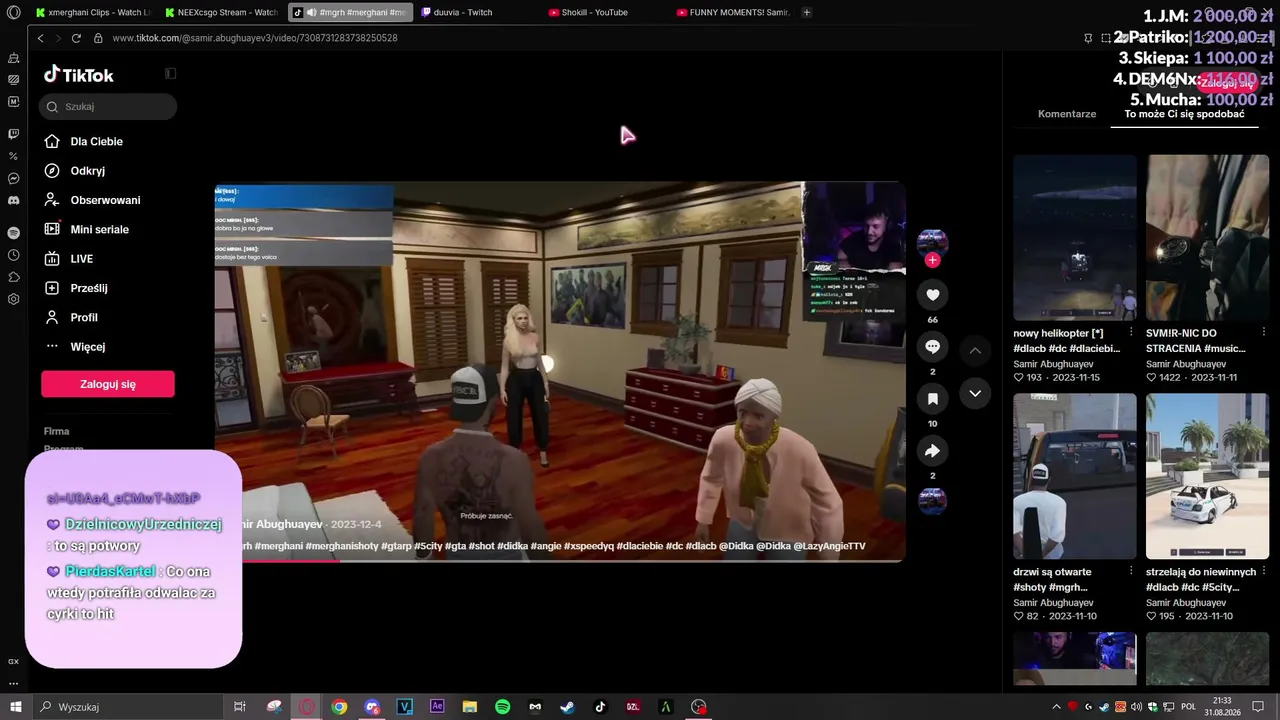1280x720 pixels.
Task: Open Samir Abughuayev profile under nowy helikopter
Action: pos(1053,364)
